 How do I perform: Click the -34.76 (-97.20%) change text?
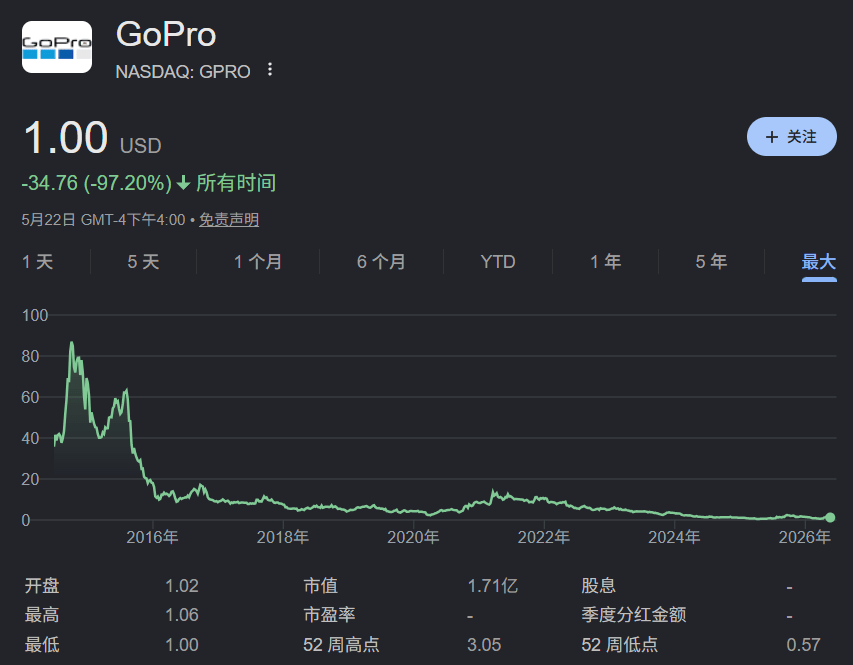[96, 183]
